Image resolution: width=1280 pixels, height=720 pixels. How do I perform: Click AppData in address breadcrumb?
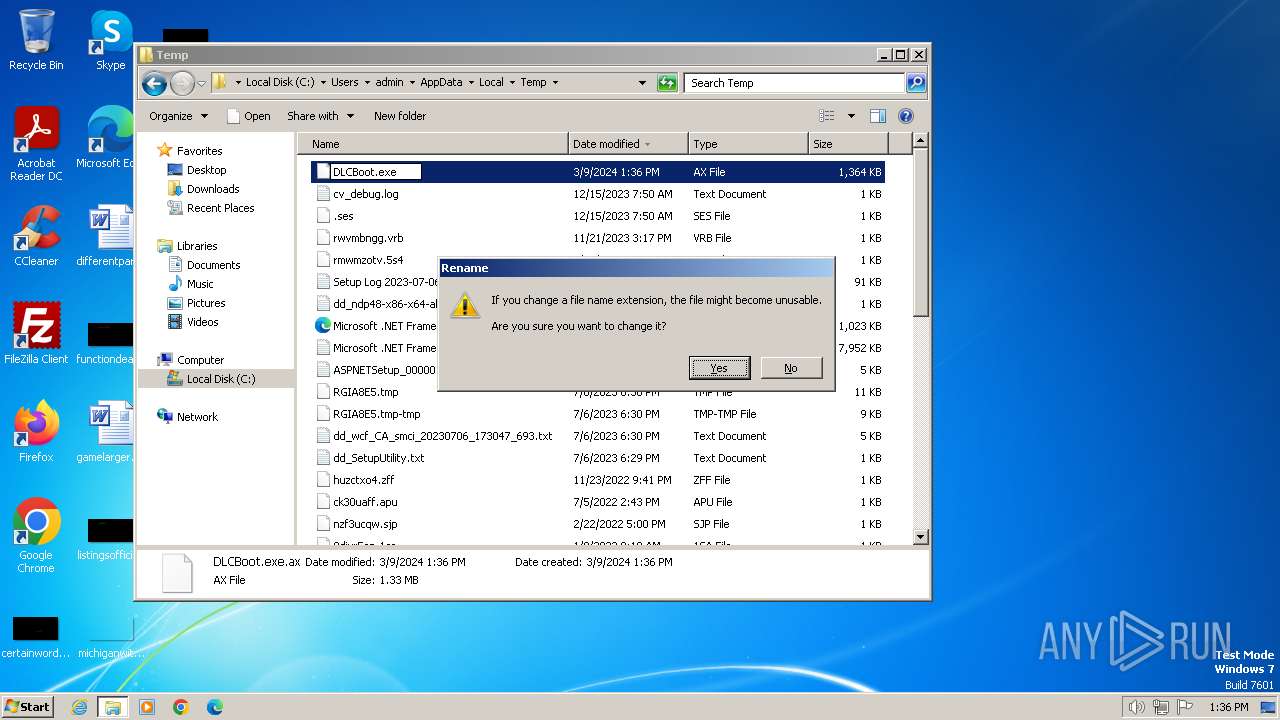[x=441, y=83]
